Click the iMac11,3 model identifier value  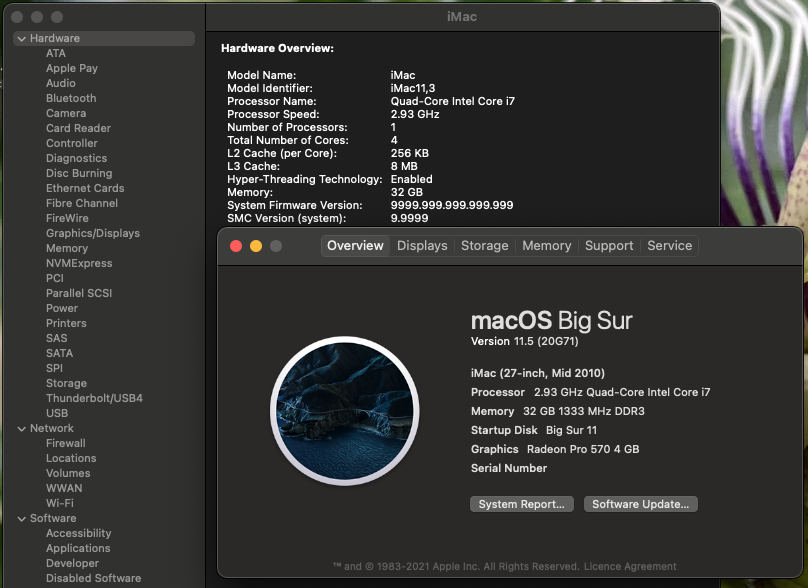[x=413, y=89]
